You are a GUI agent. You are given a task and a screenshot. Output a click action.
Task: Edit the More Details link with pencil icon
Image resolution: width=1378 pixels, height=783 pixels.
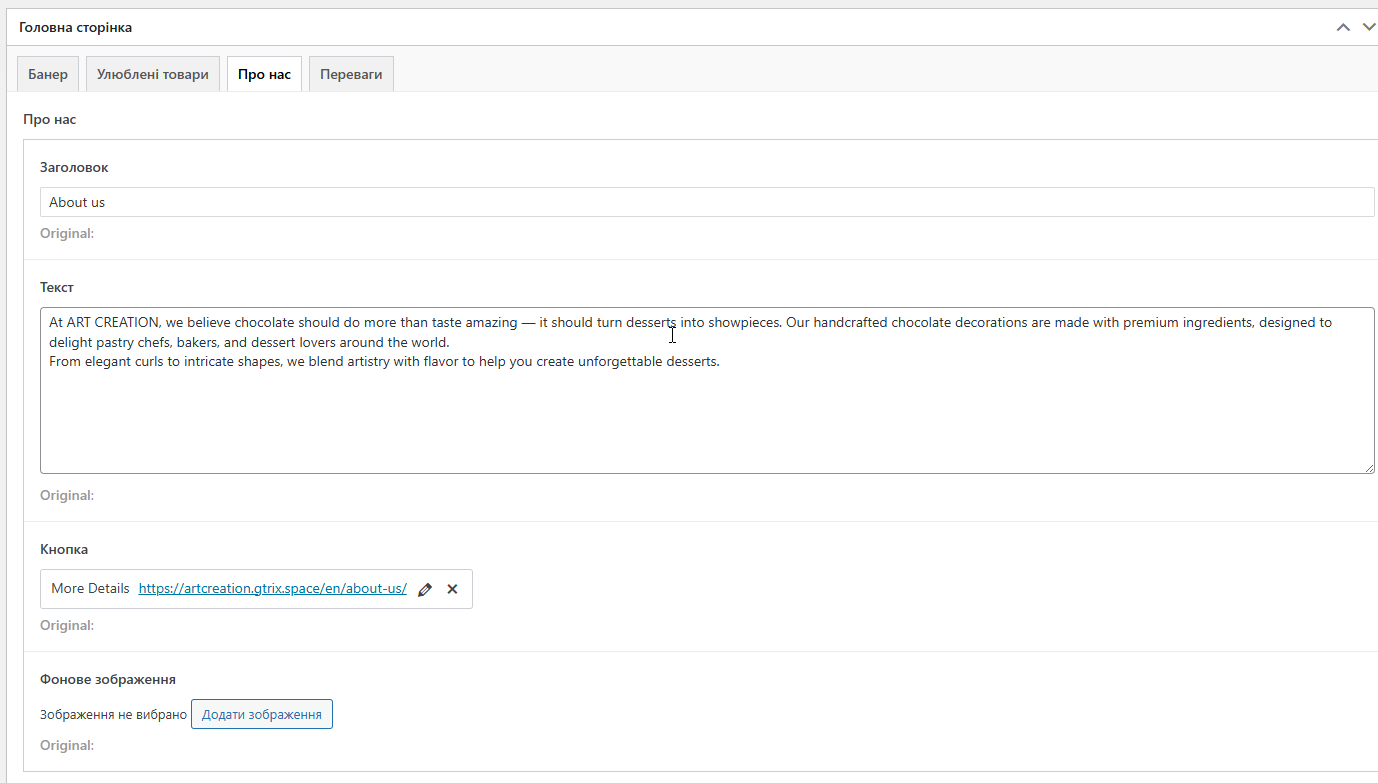425,589
